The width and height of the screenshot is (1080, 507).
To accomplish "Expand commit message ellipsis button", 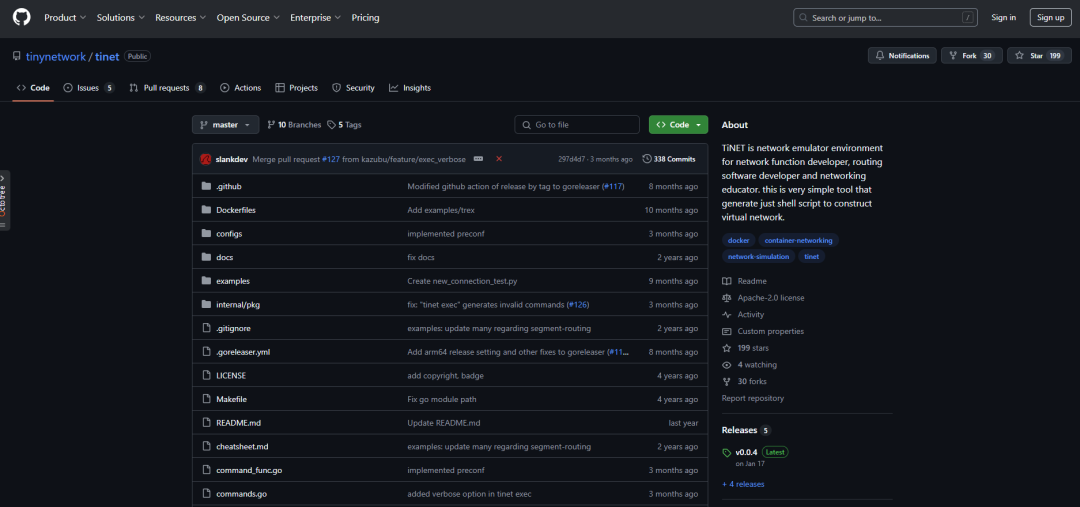I will (x=478, y=159).
